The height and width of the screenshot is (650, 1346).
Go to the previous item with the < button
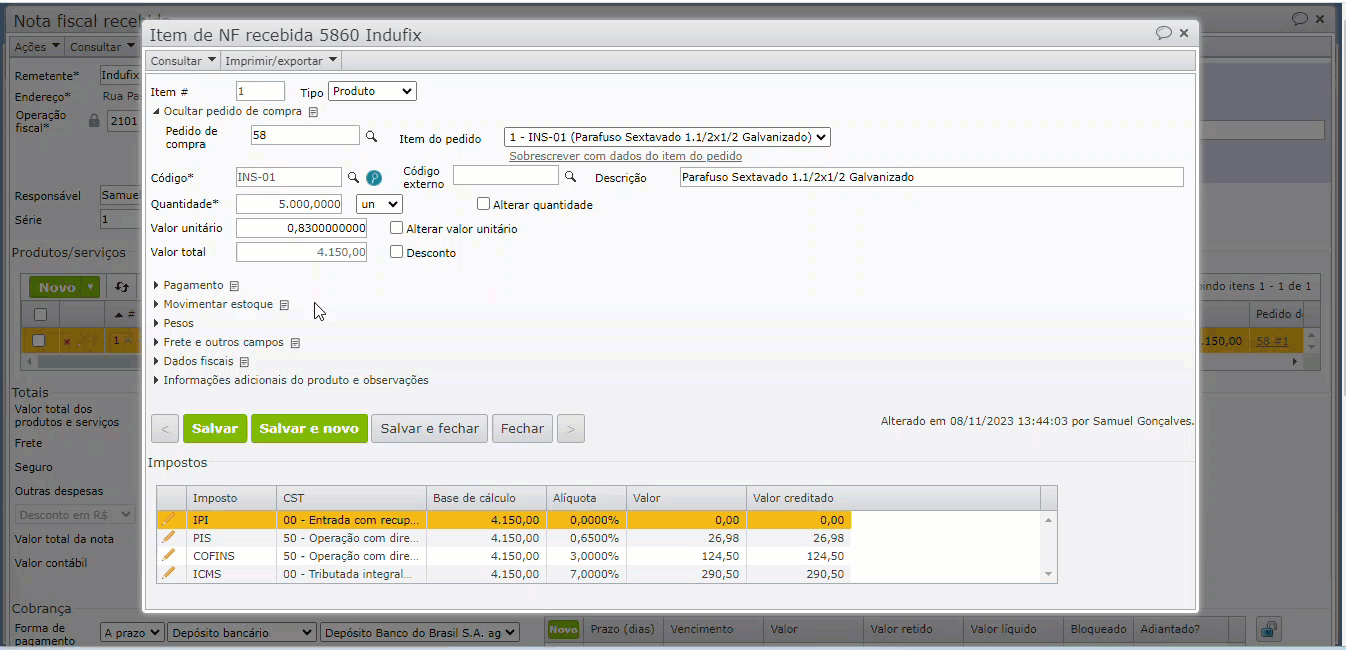(165, 429)
